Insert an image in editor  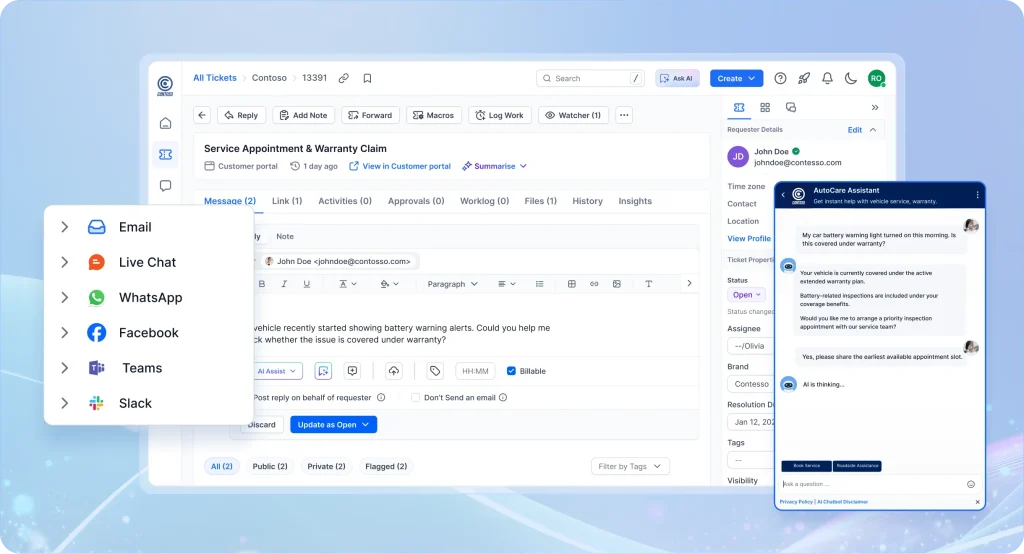616,284
